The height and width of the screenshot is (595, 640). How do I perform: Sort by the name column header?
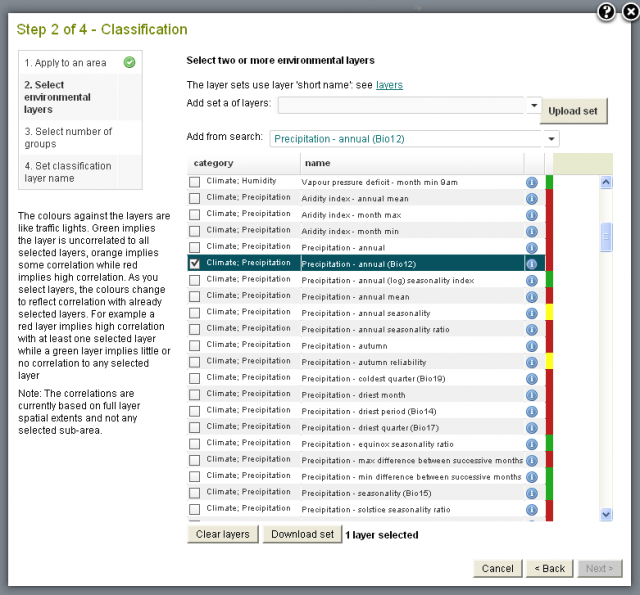412,163
